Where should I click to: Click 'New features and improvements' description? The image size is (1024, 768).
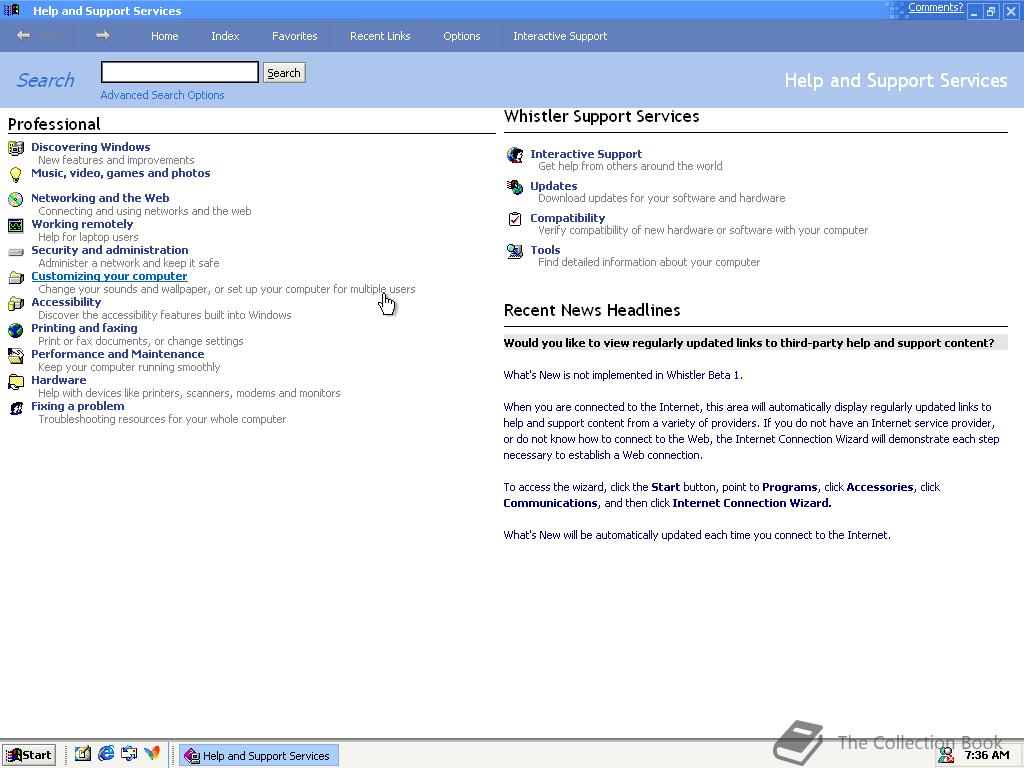click(116, 160)
